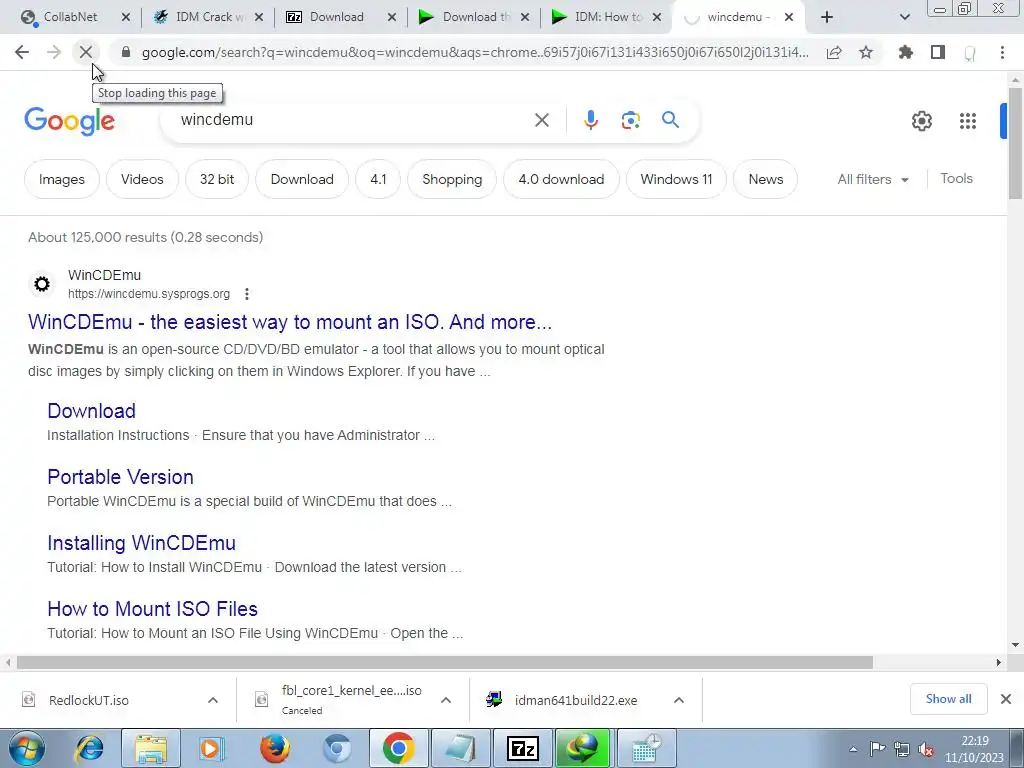The width and height of the screenshot is (1024, 768).
Task: Select the 4.1 filter chip
Action: click(378, 179)
